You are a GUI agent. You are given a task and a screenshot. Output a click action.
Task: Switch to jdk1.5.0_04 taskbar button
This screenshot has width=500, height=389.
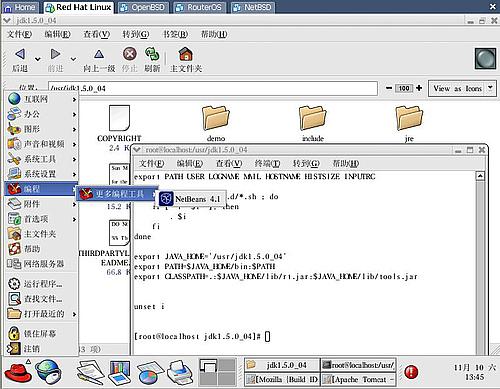coord(282,365)
